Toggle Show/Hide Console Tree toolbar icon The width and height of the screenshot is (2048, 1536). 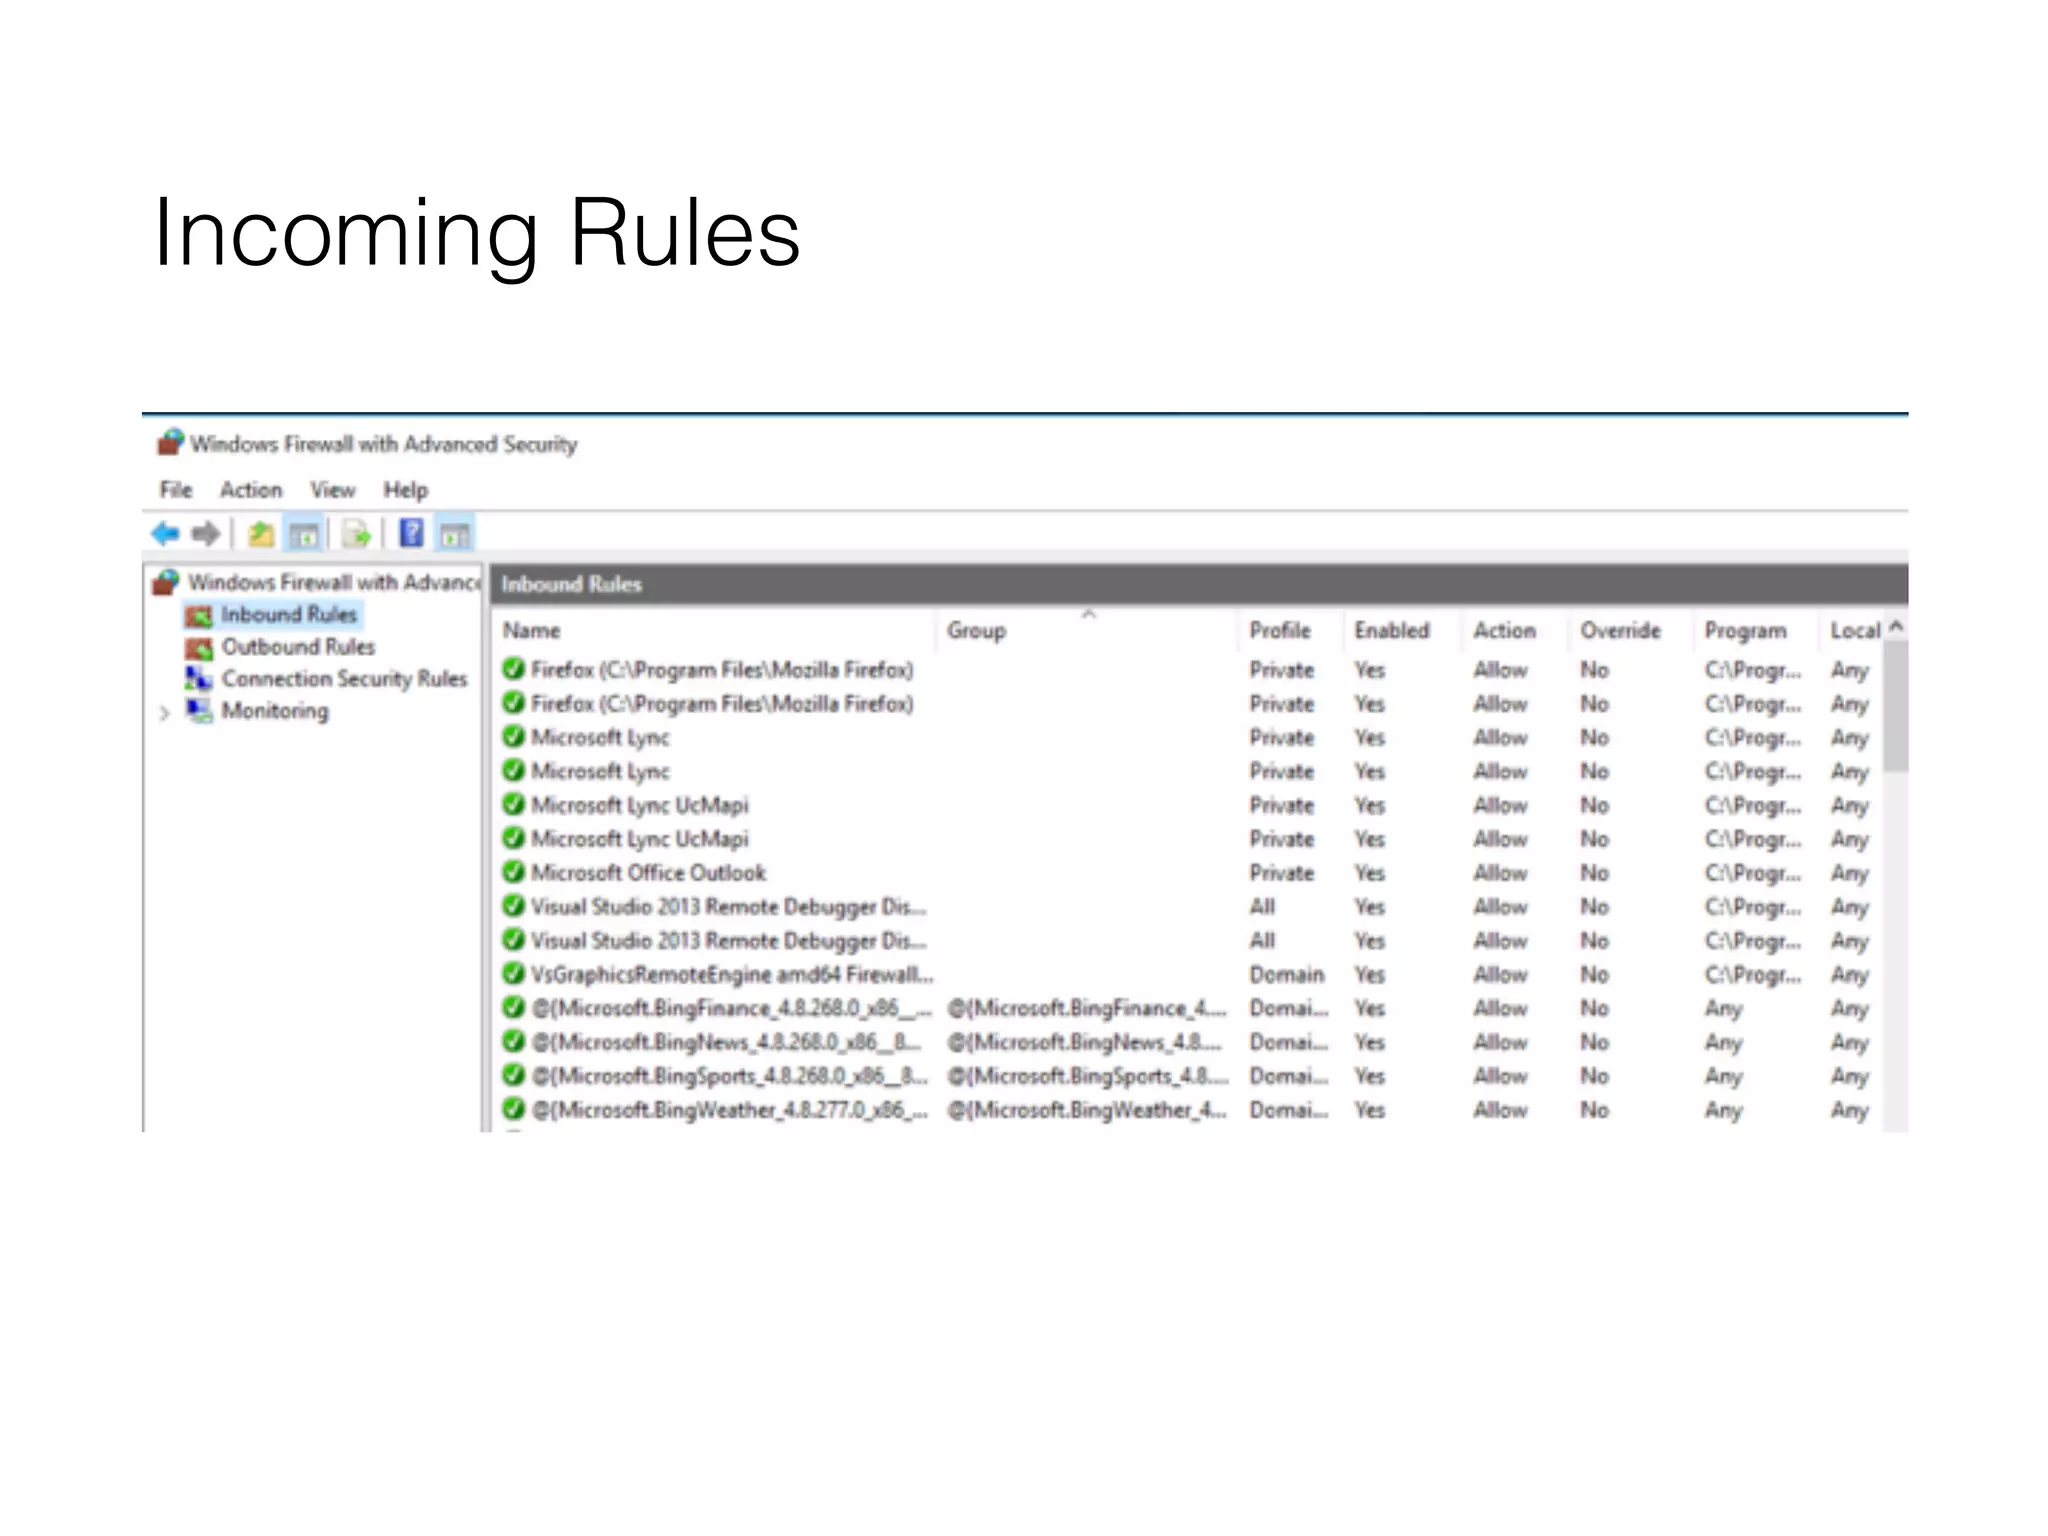[x=304, y=535]
